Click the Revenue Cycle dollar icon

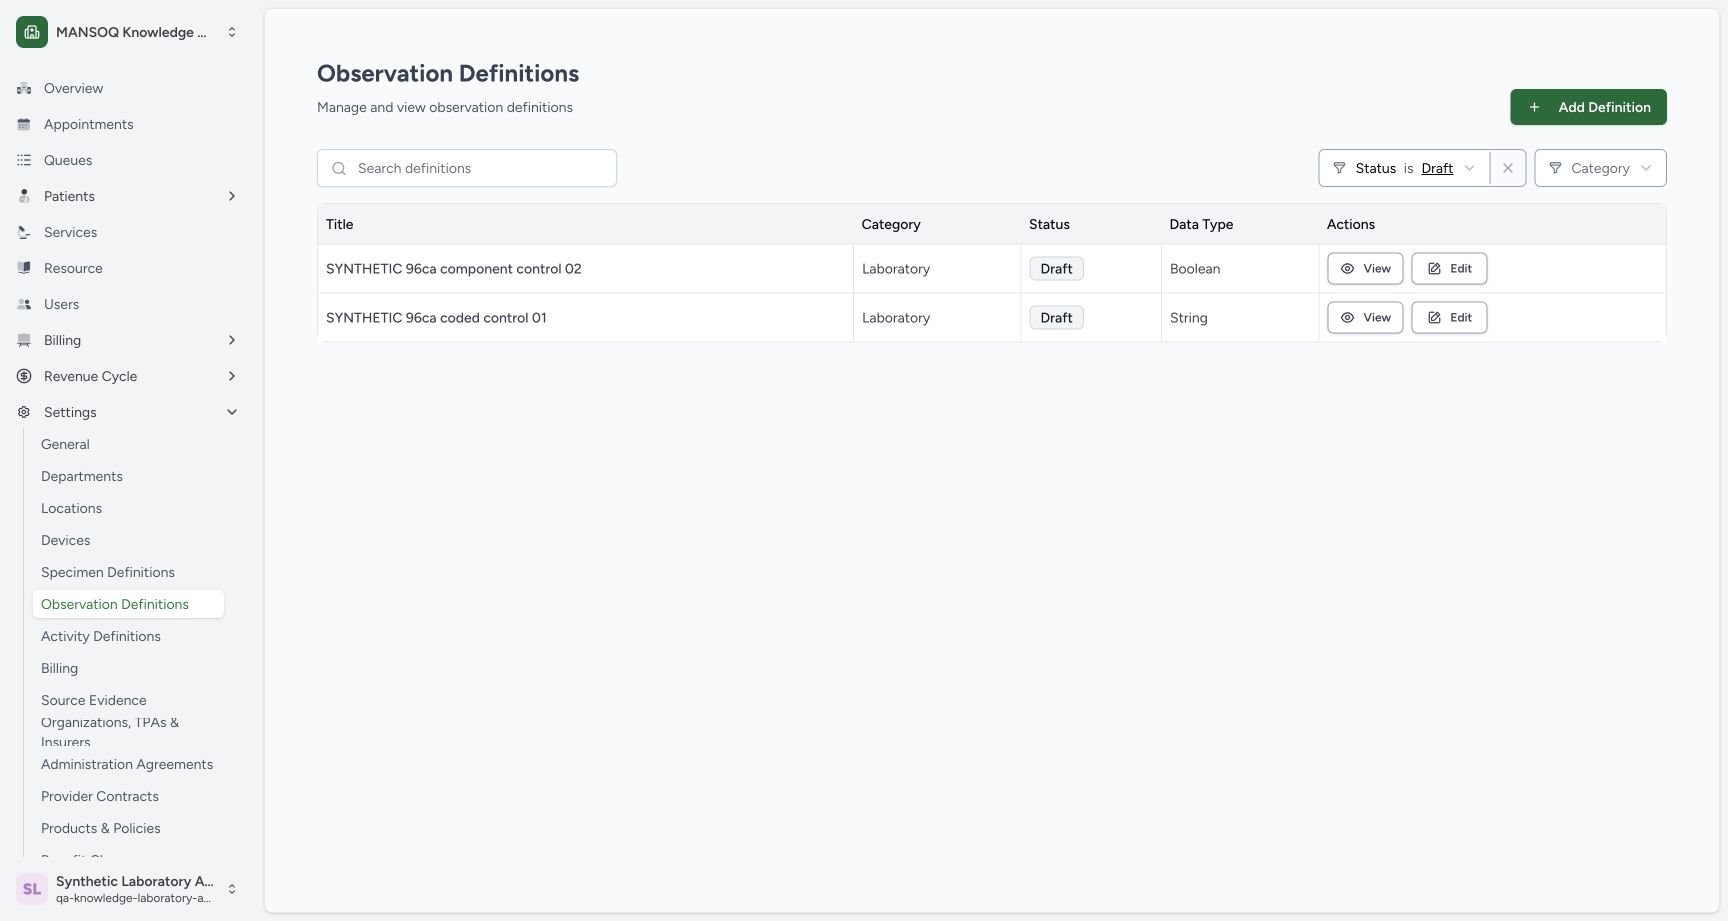24,376
